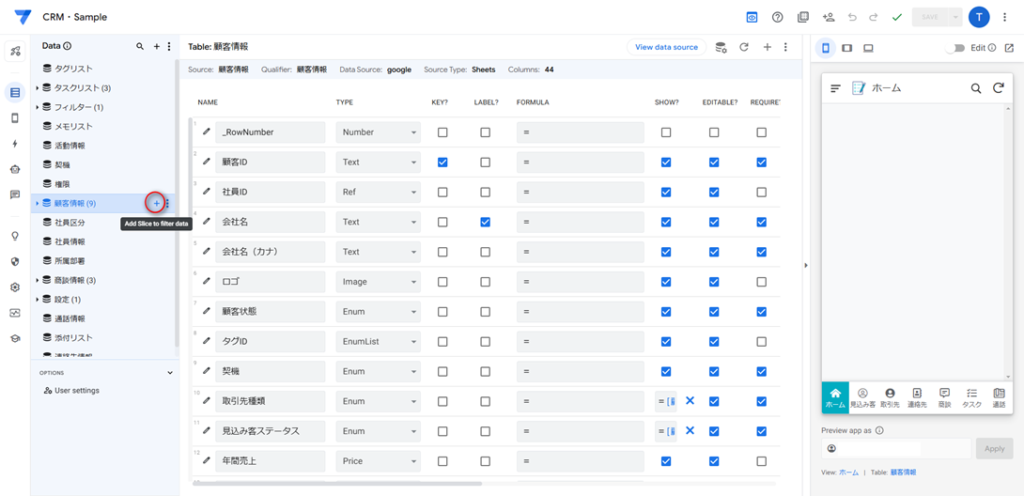The width and height of the screenshot is (1024, 496).
Task: Open the share app add-person icon
Action: pyautogui.click(x=828, y=17)
